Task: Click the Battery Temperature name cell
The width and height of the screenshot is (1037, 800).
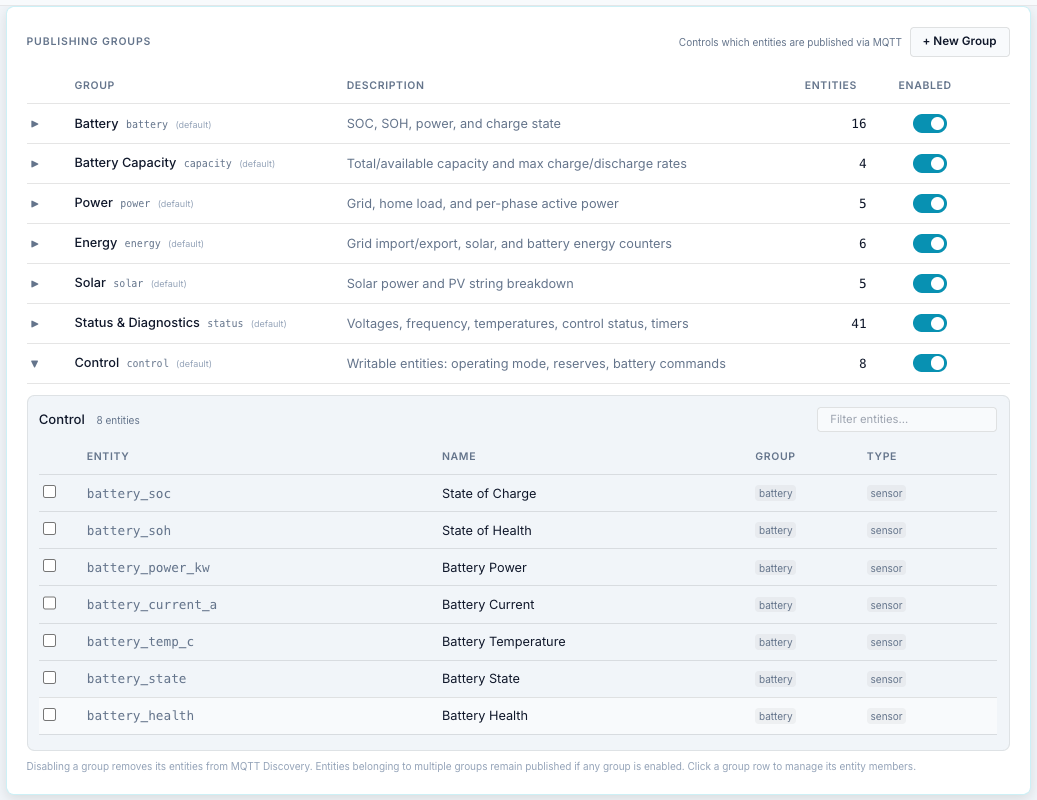Action: [x=503, y=642]
